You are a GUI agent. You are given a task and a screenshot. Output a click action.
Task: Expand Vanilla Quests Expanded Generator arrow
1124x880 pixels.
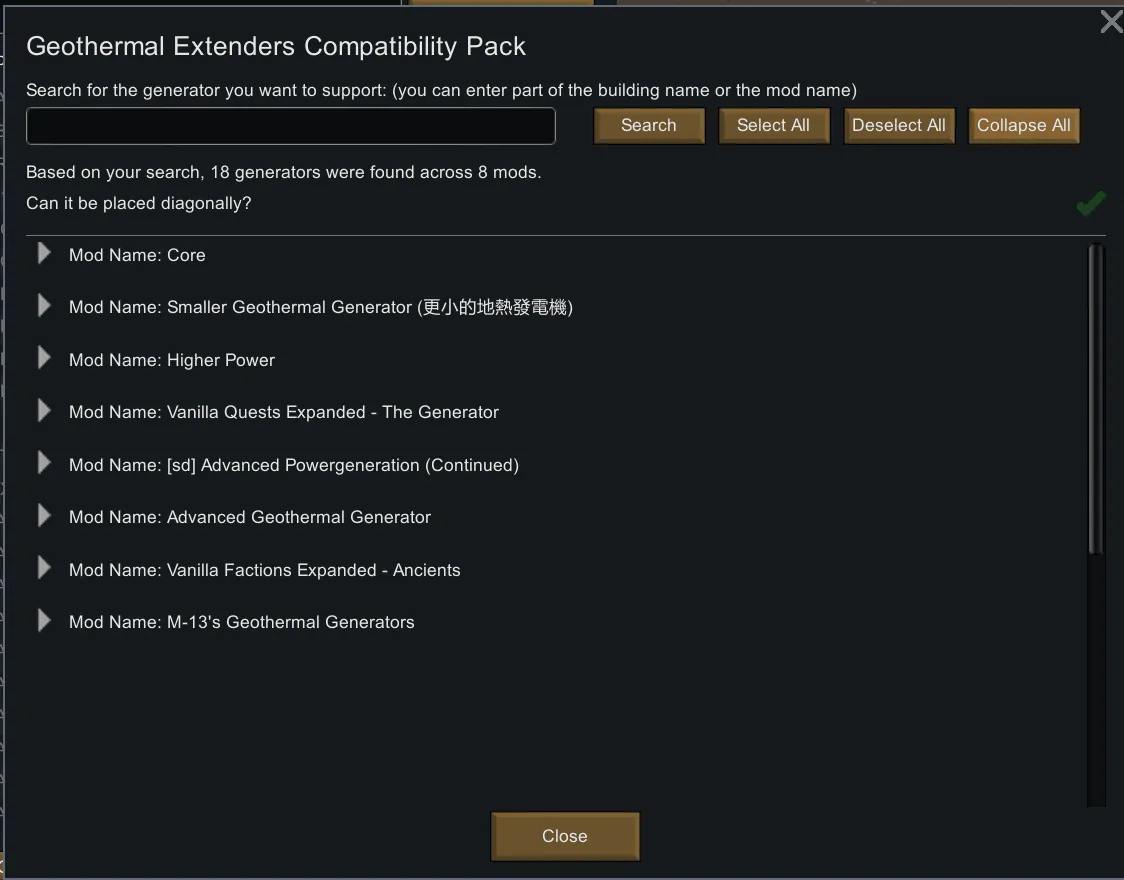pos(44,411)
